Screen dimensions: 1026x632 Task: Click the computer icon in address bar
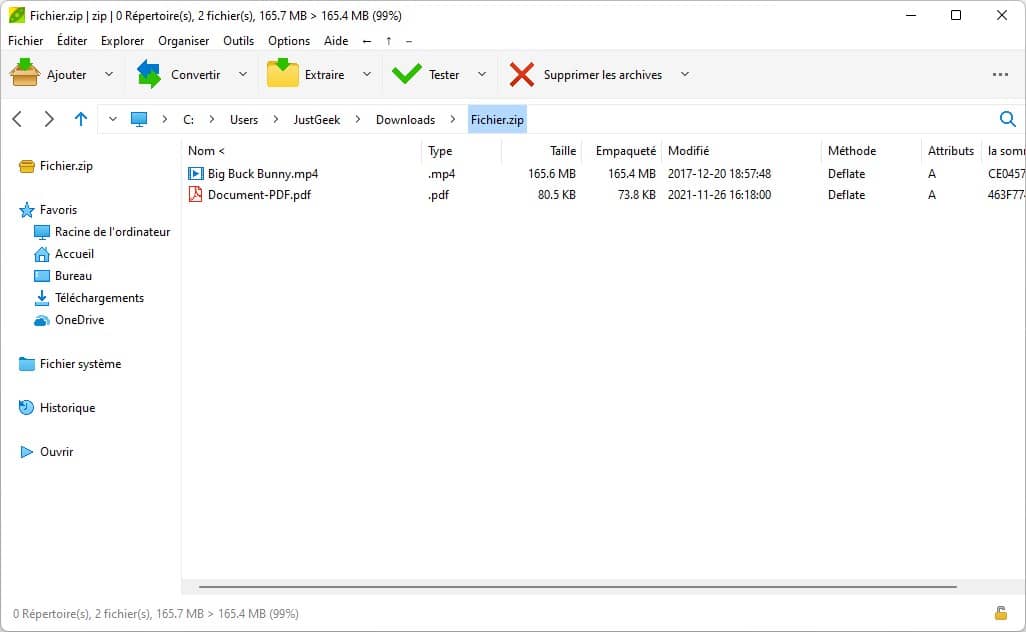pyautogui.click(x=139, y=120)
